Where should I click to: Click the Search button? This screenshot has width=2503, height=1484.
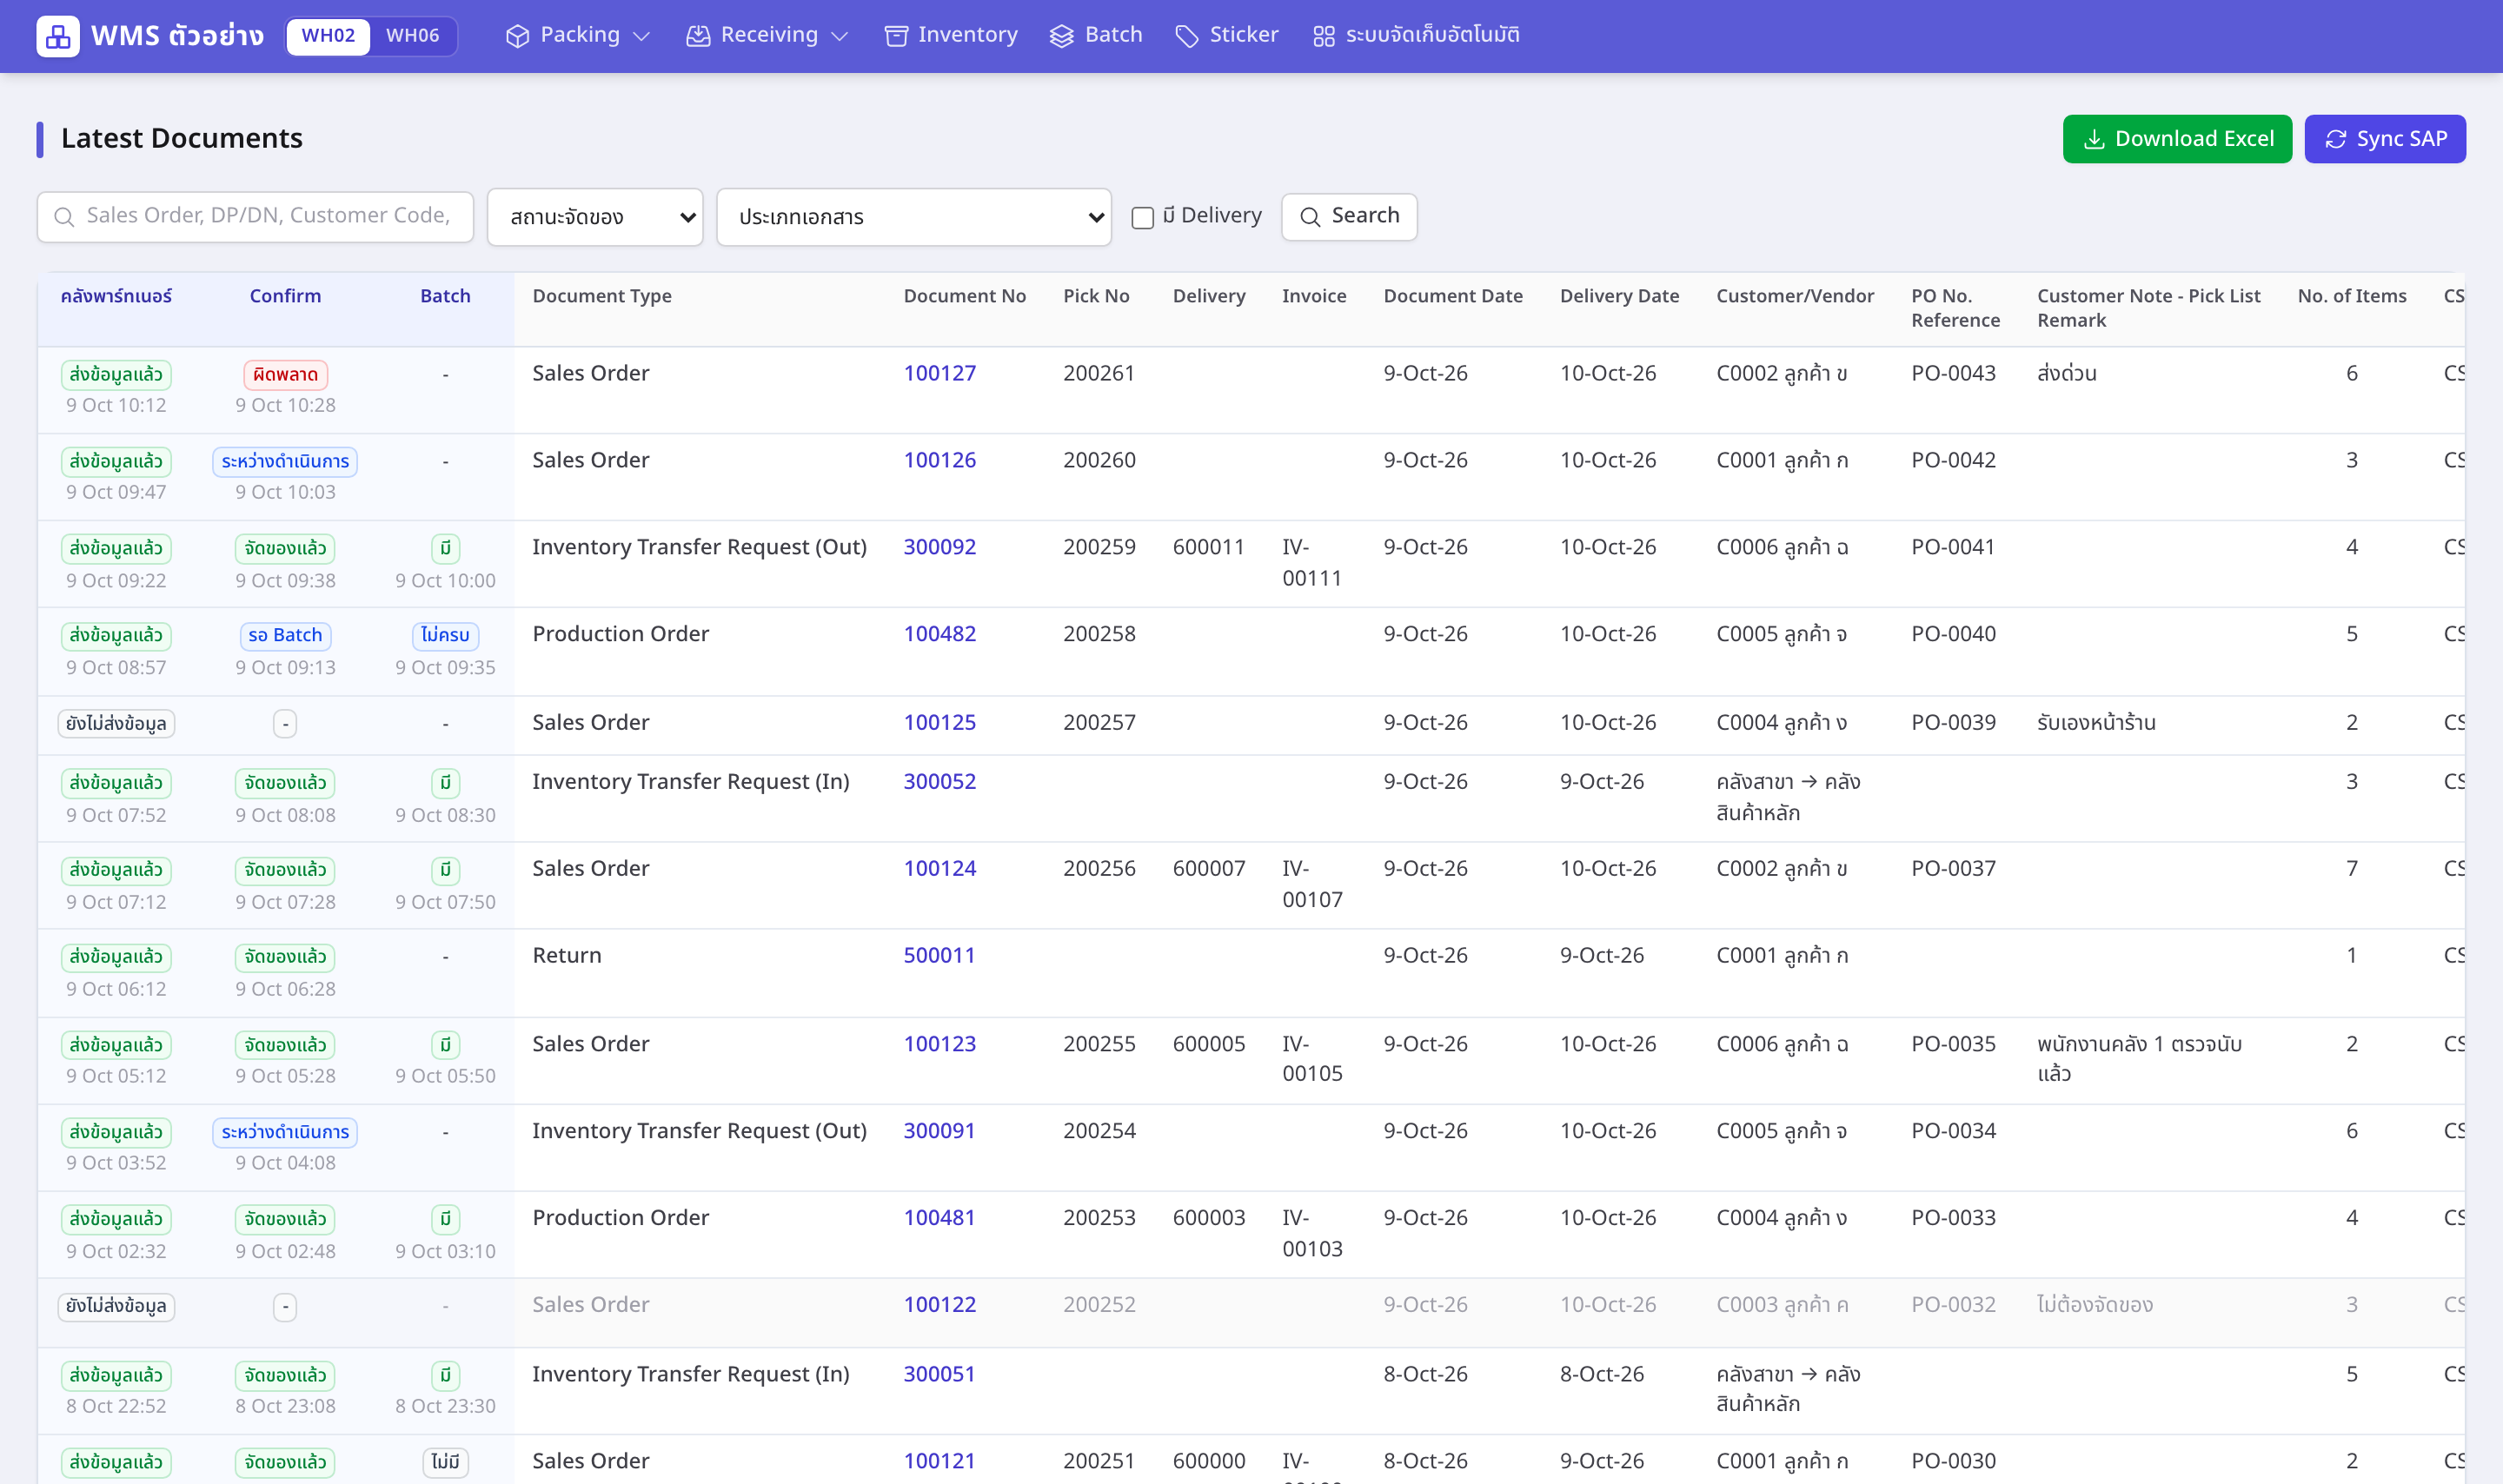pyautogui.click(x=1349, y=217)
